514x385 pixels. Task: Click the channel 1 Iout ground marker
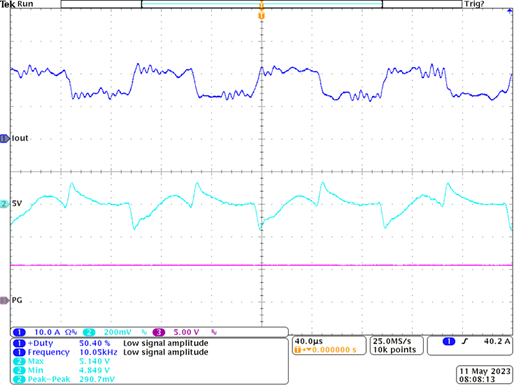pyautogui.click(x=5, y=138)
